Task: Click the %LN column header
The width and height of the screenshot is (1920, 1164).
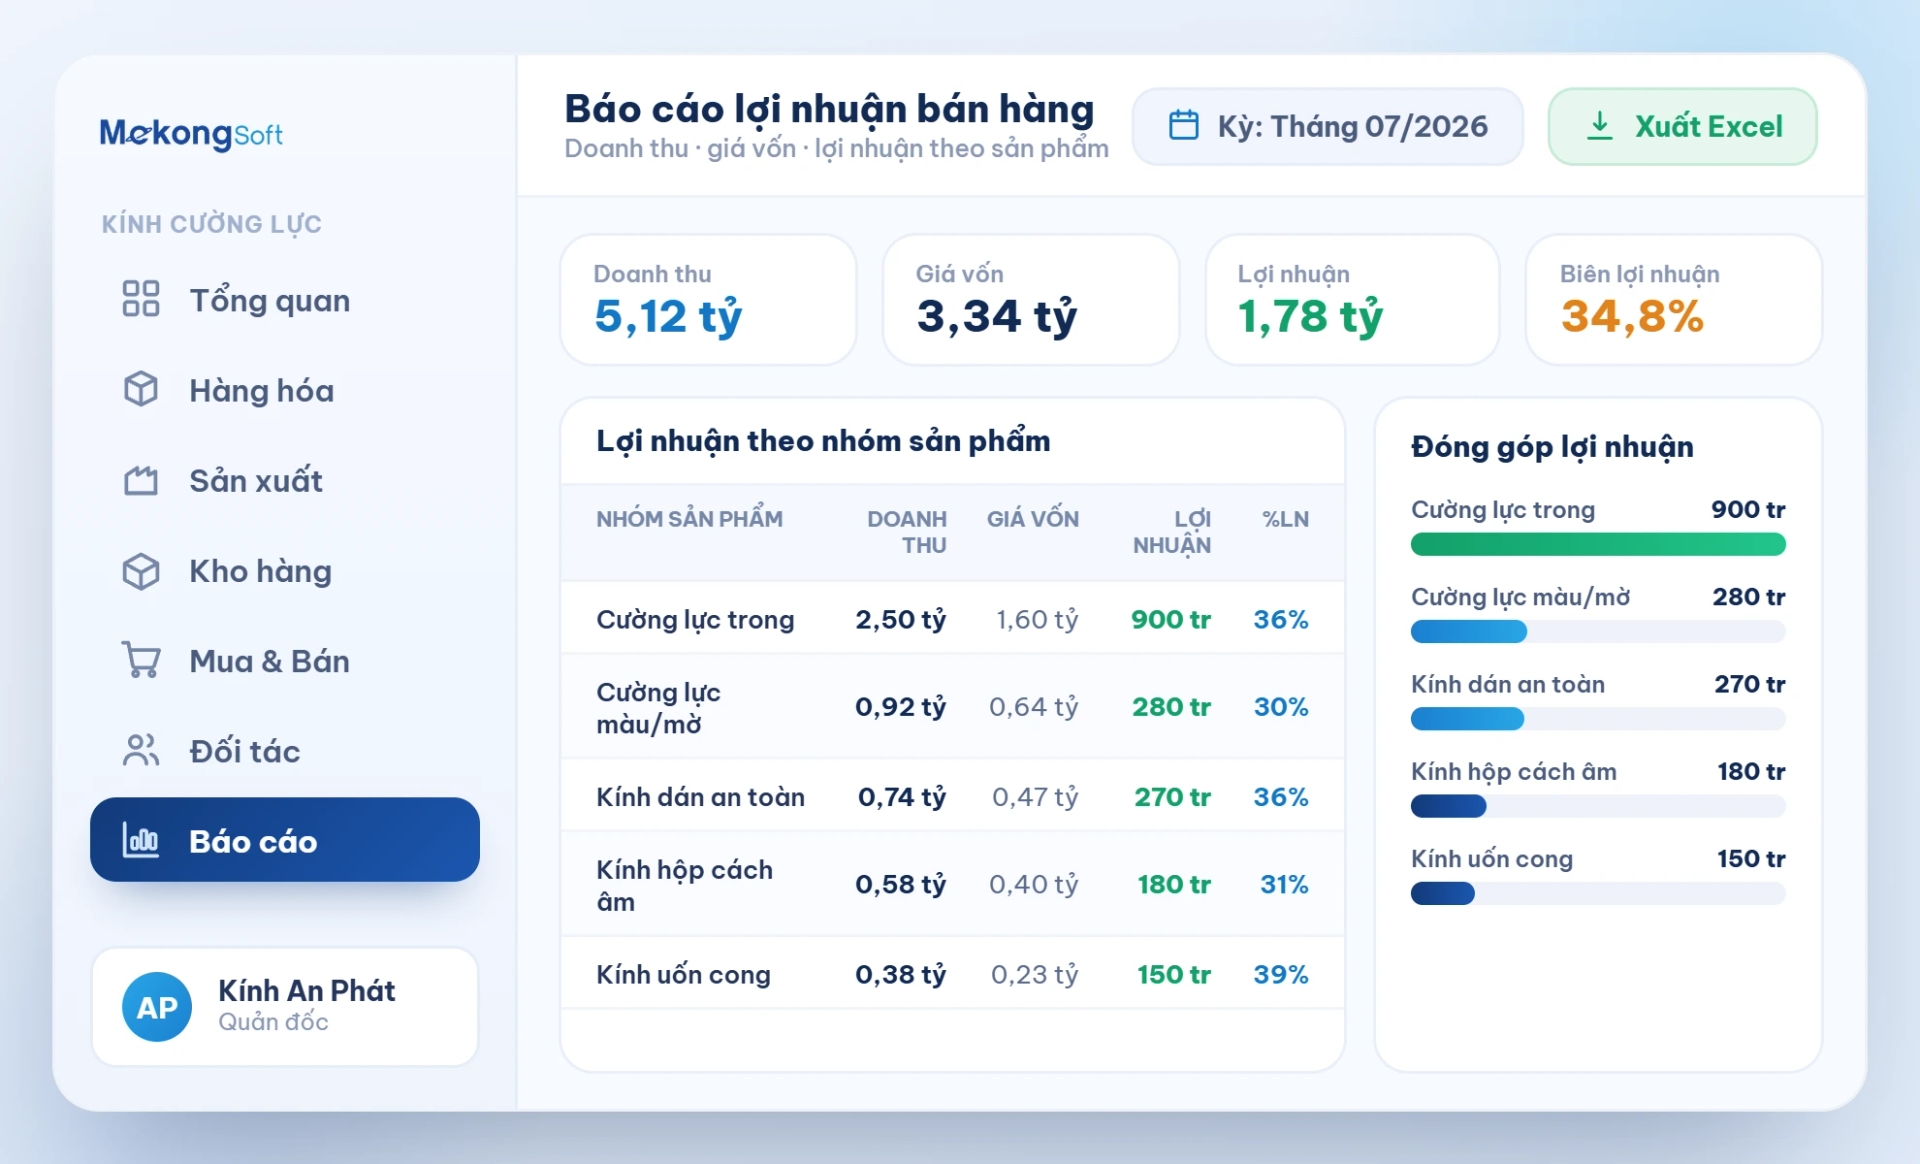Action: tap(1285, 519)
